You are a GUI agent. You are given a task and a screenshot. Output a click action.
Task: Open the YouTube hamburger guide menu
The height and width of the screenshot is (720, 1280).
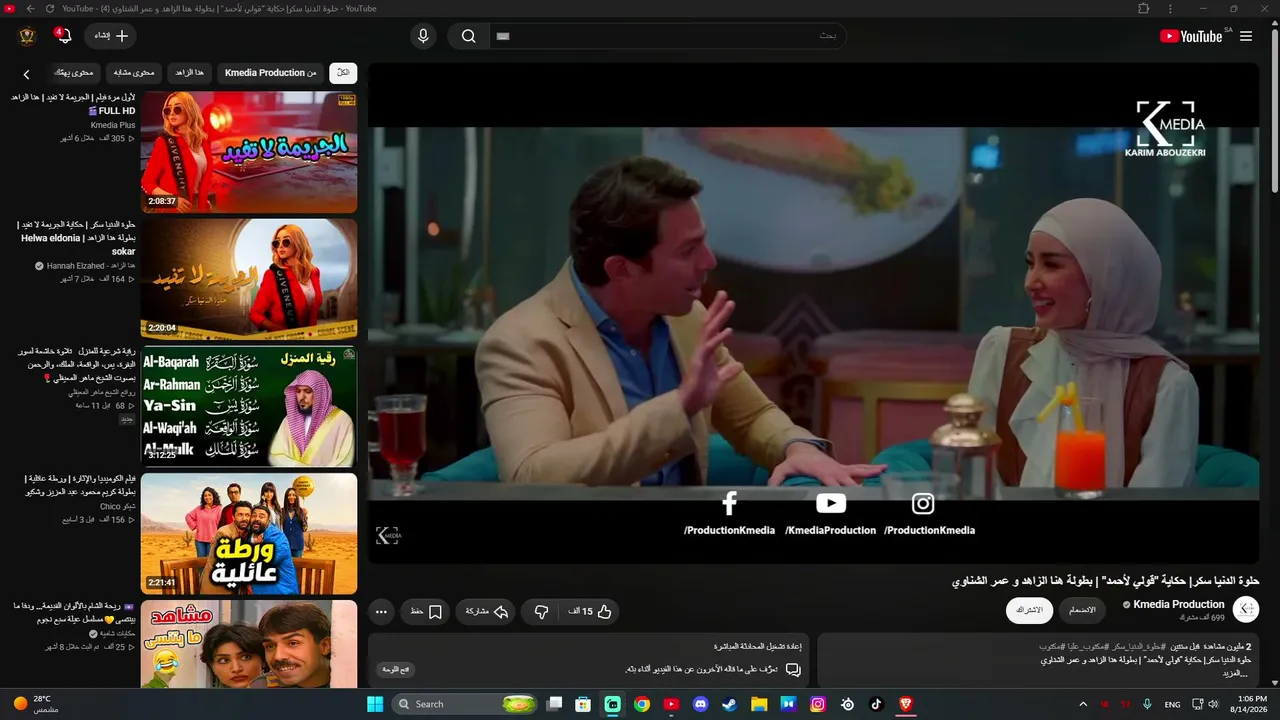pos(1246,36)
